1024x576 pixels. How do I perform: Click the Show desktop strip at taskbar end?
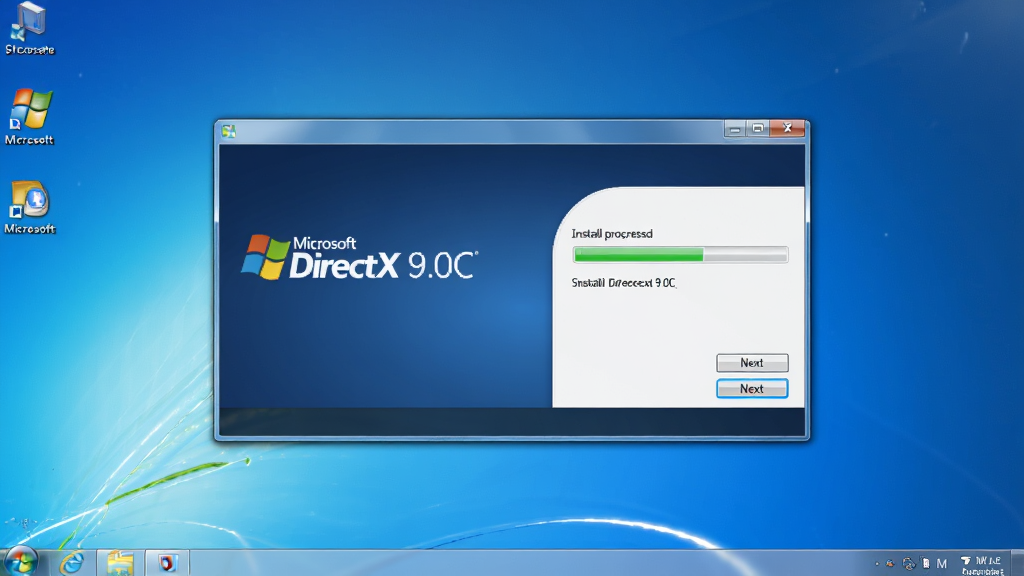tap(1017, 563)
